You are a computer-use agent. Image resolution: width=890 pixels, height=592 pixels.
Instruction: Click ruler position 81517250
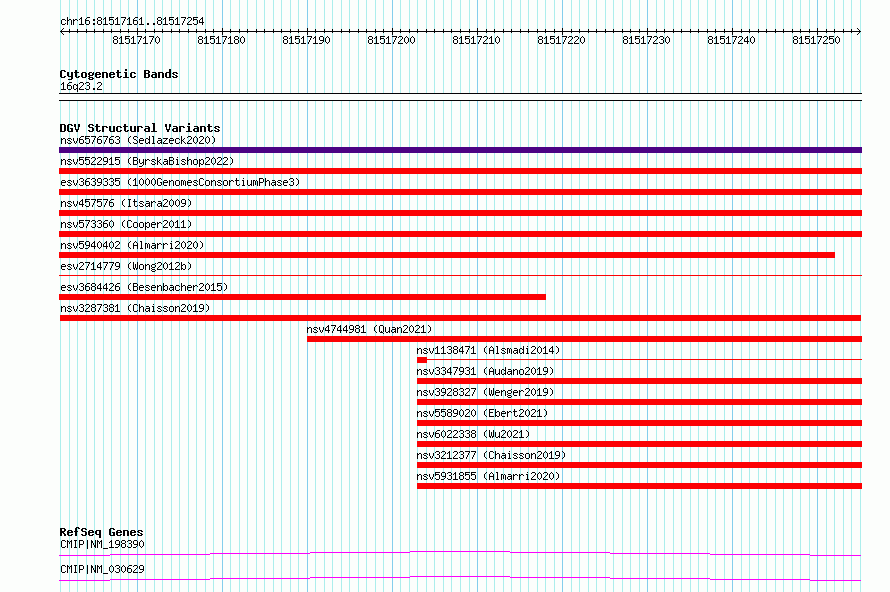[x=816, y=40]
